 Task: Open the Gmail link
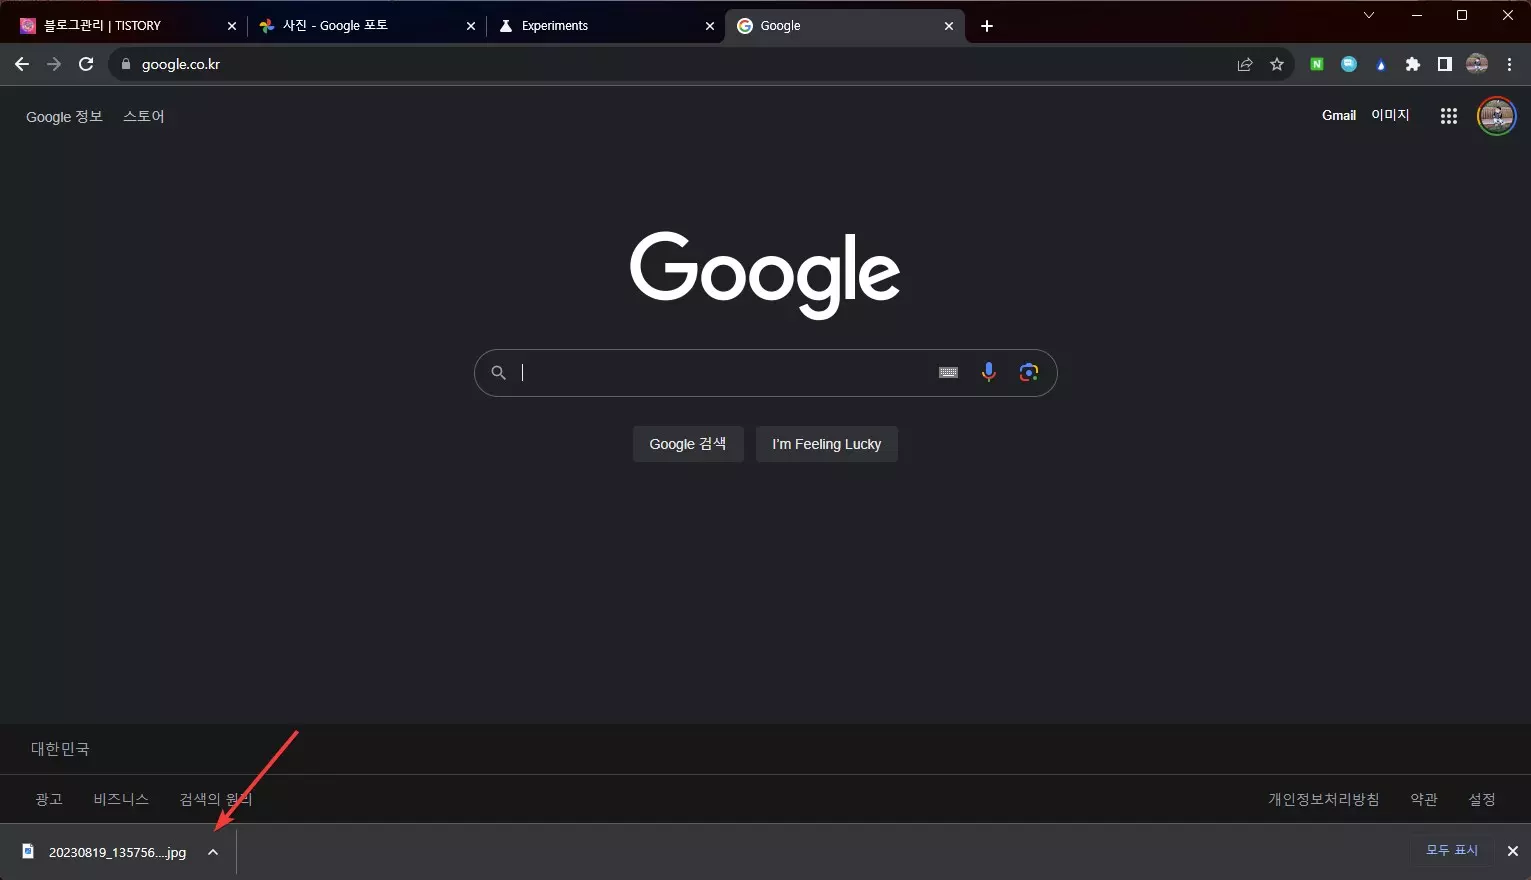point(1339,116)
